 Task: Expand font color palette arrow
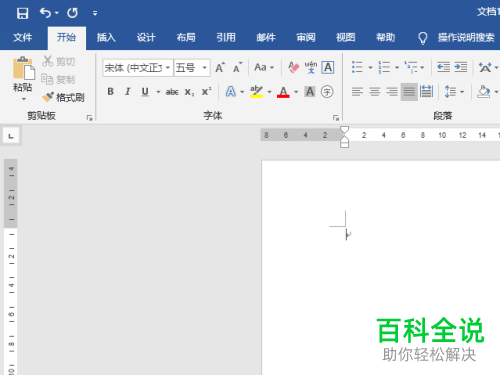pyautogui.click(x=296, y=92)
